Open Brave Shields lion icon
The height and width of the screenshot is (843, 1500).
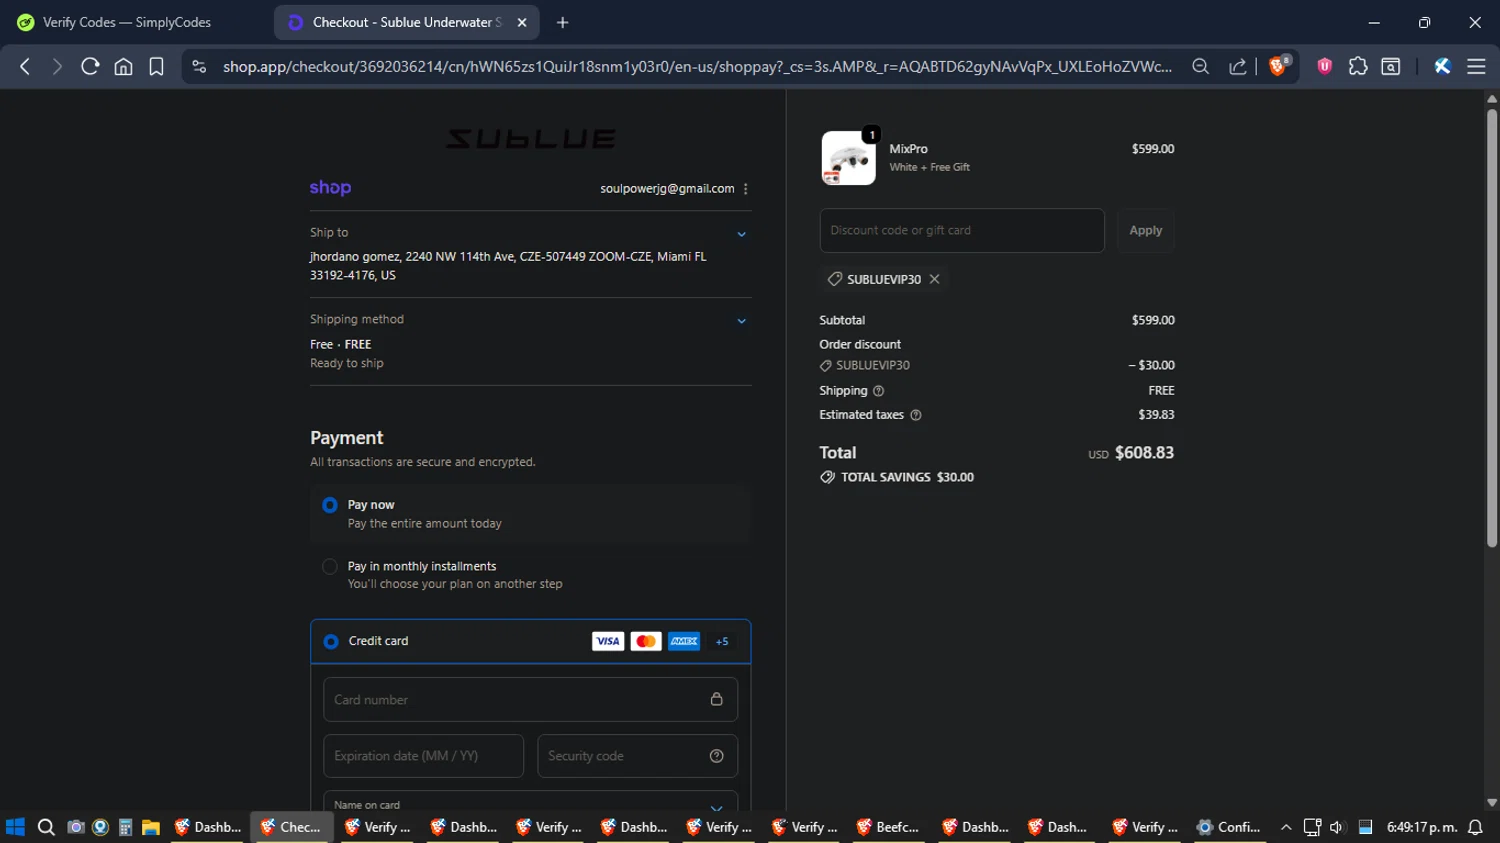1278,66
